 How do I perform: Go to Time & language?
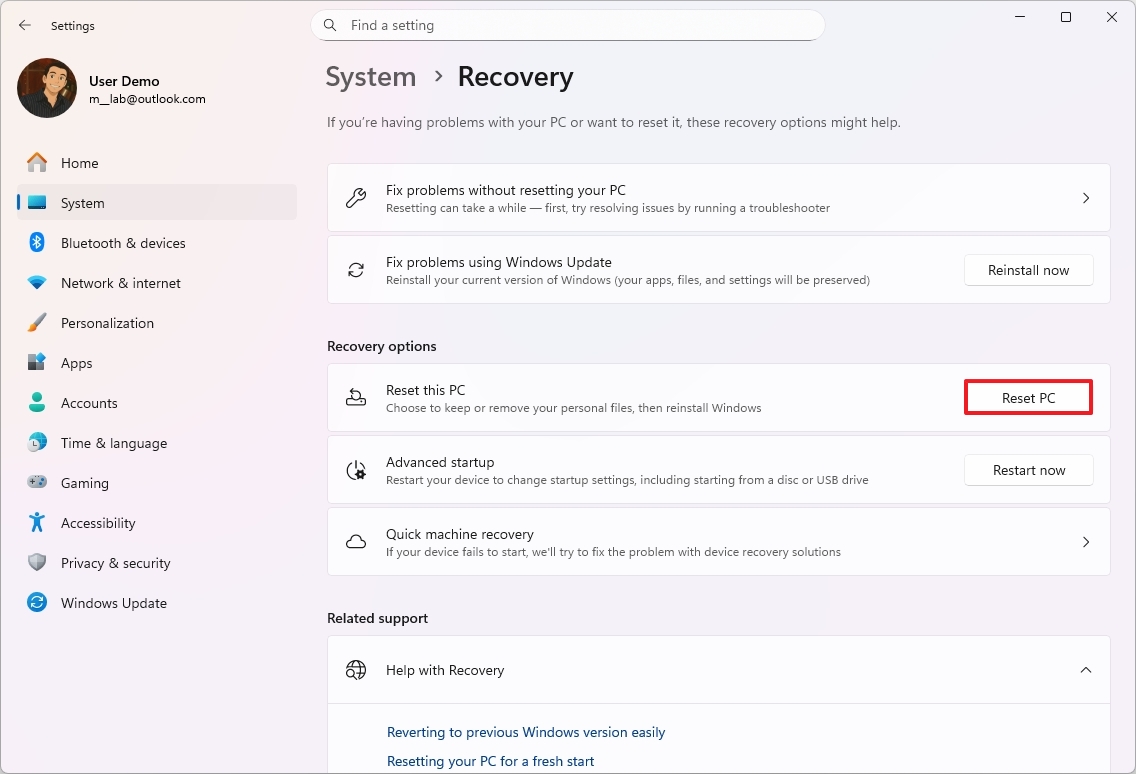click(x=113, y=443)
